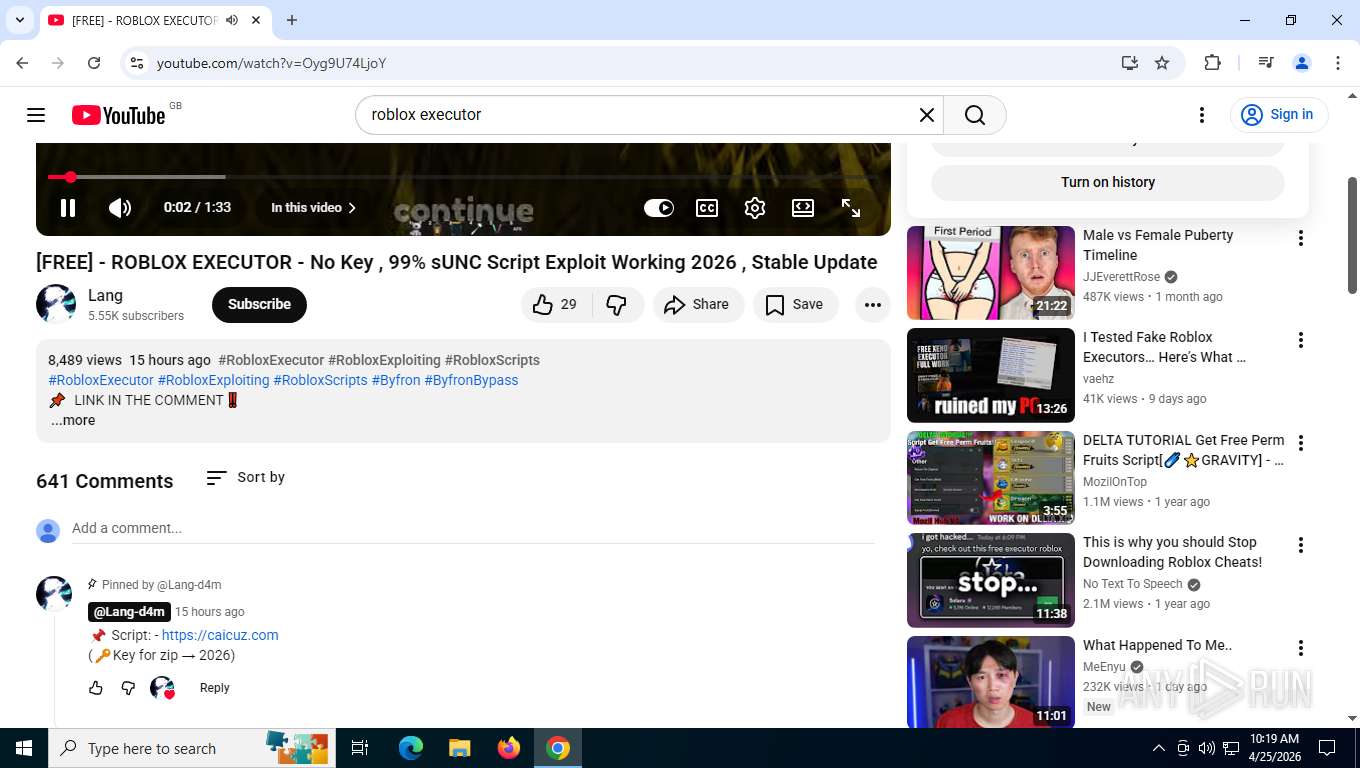Go to YouTube home via logo
The height and width of the screenshot is (768, 1360).
(119, 115)
